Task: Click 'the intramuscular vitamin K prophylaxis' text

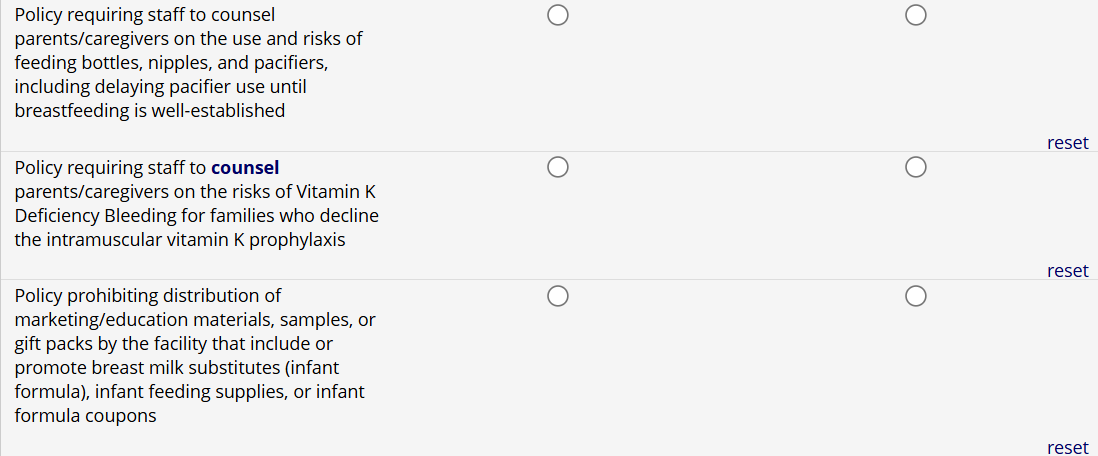Action: tap(180, 239)
